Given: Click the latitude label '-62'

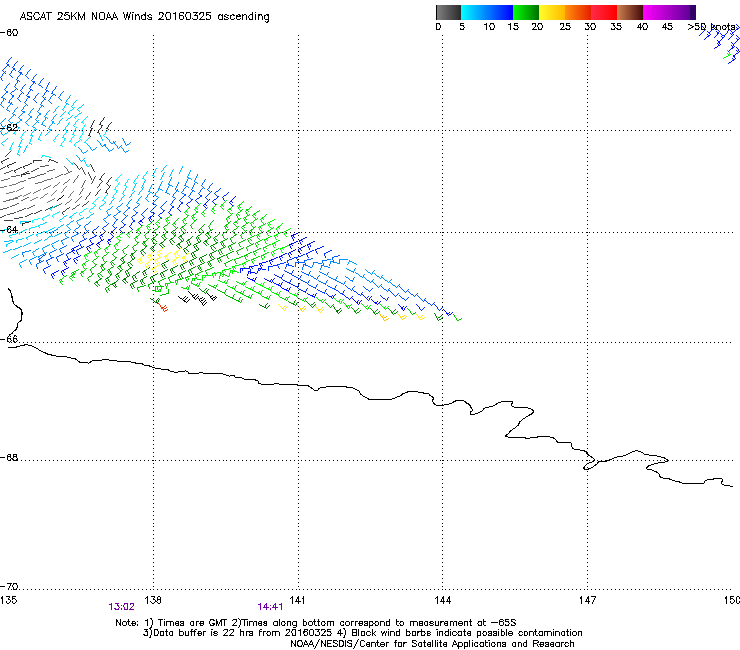Looking at the screenshot, I should (9, 128).
